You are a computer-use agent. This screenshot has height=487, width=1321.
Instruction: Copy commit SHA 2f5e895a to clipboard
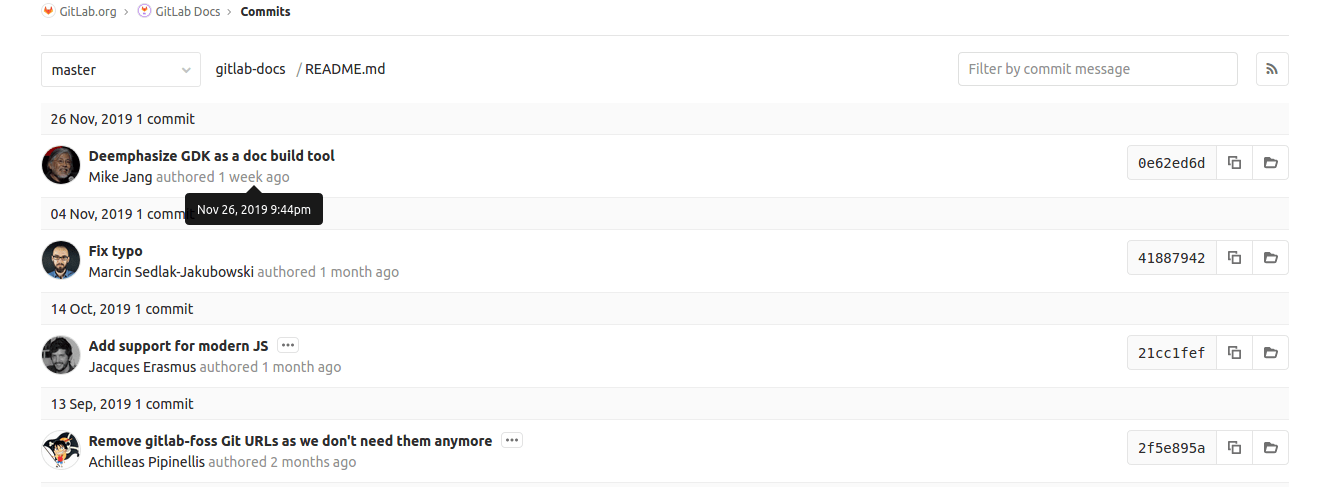point(1235,448)
